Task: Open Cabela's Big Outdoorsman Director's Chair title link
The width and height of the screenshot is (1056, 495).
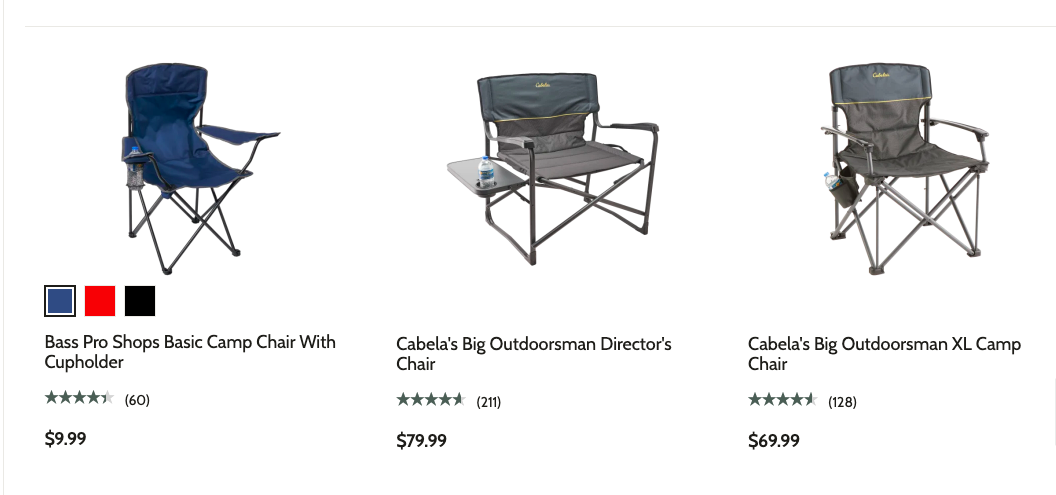Action: pyautogui.click(x=533, y=353)
